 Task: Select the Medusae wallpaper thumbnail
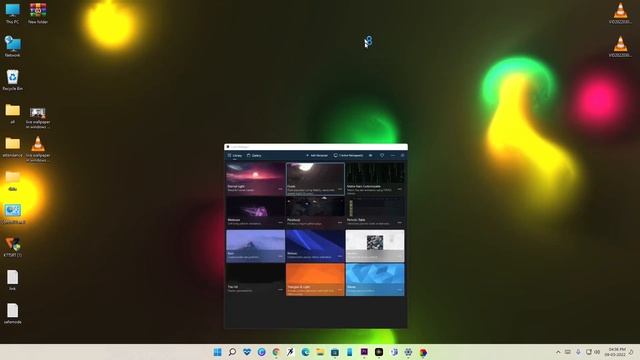point(256,212)
